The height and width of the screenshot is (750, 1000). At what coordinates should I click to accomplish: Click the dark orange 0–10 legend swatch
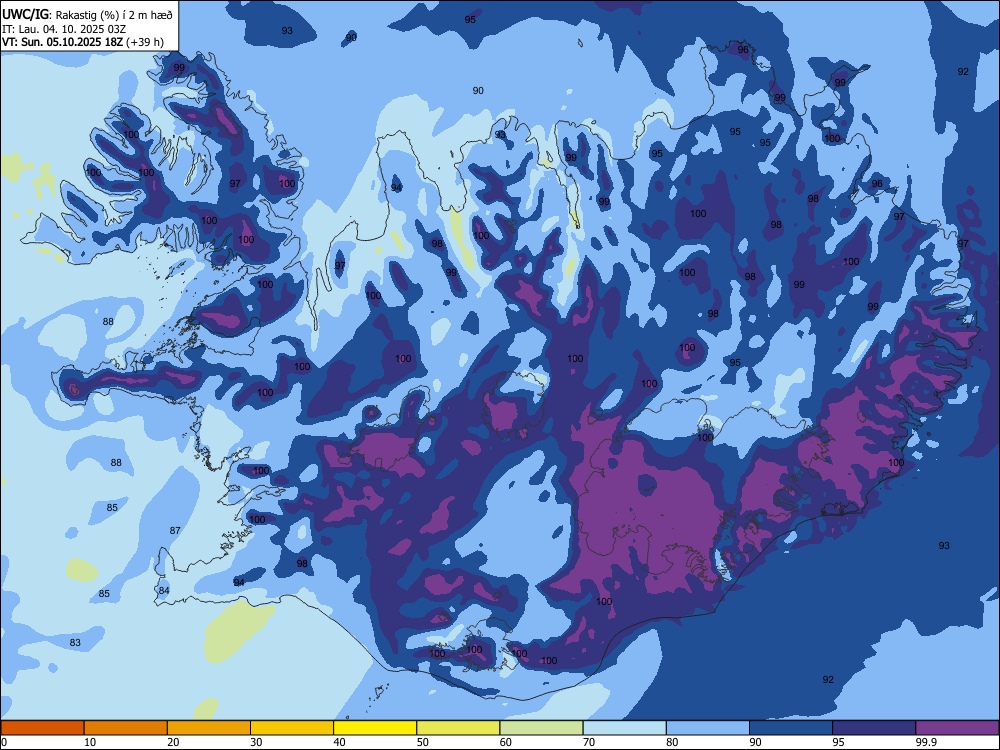pyautogui.click(x=42, y=728)
